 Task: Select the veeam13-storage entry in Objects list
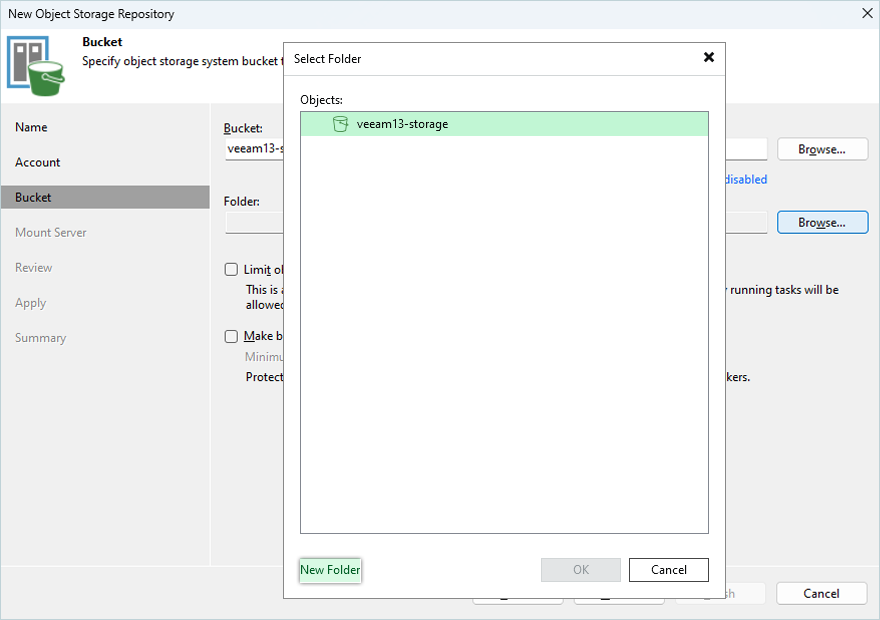(402, 124)
